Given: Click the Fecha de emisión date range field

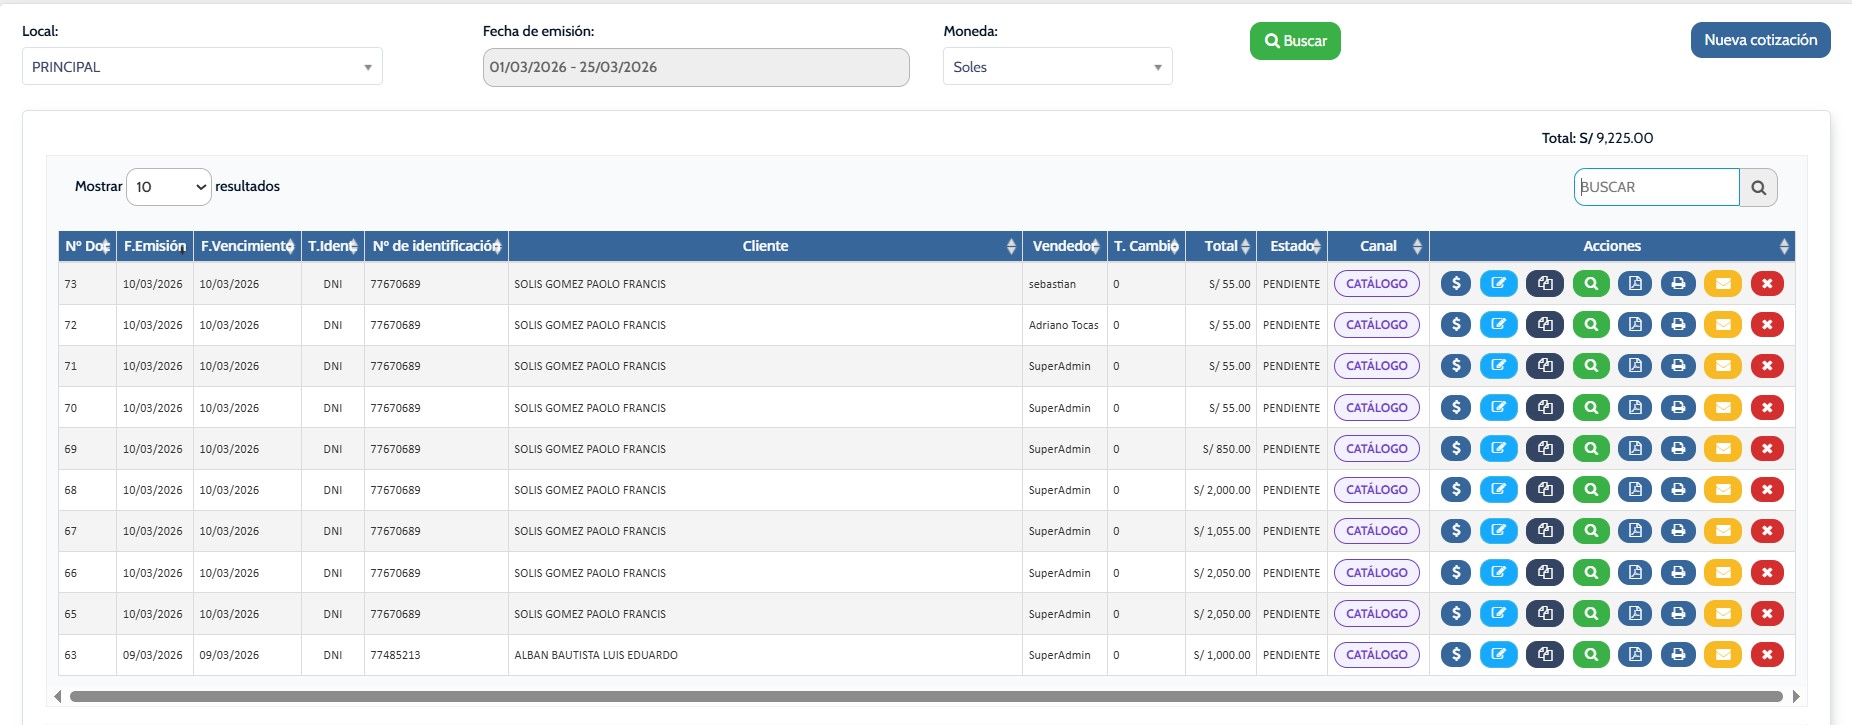Looking at the screenshot, I should click(x=696, y=67).
